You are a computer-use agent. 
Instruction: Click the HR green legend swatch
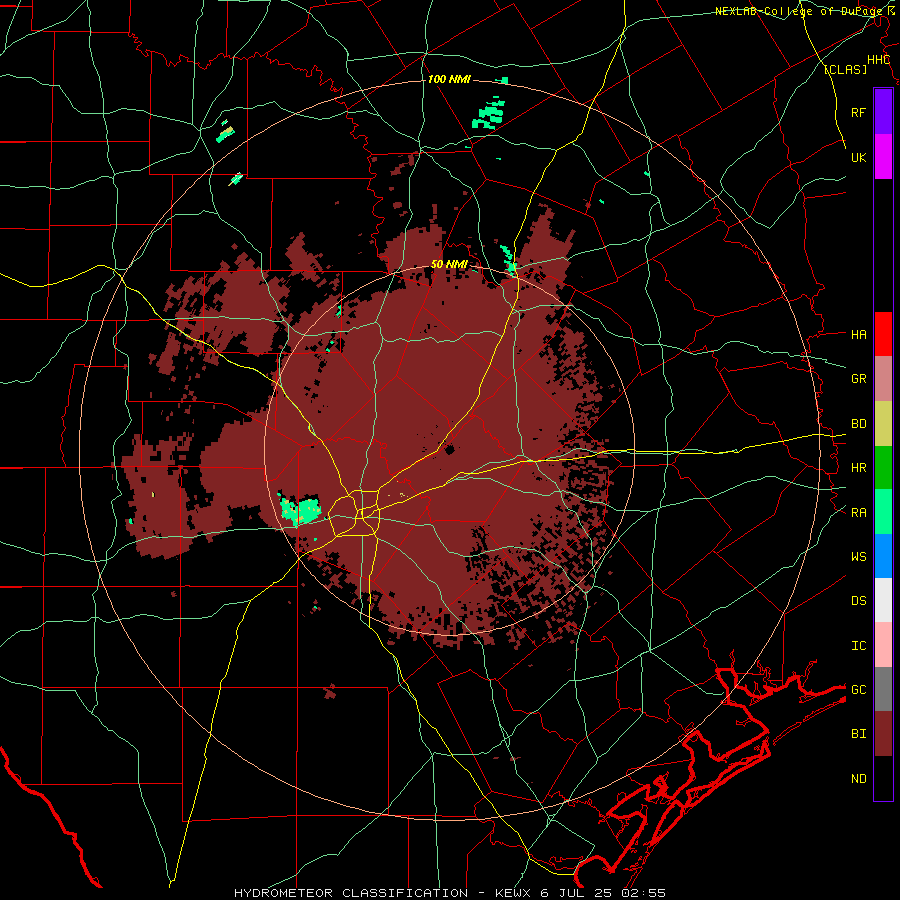[x=883, y=468]
